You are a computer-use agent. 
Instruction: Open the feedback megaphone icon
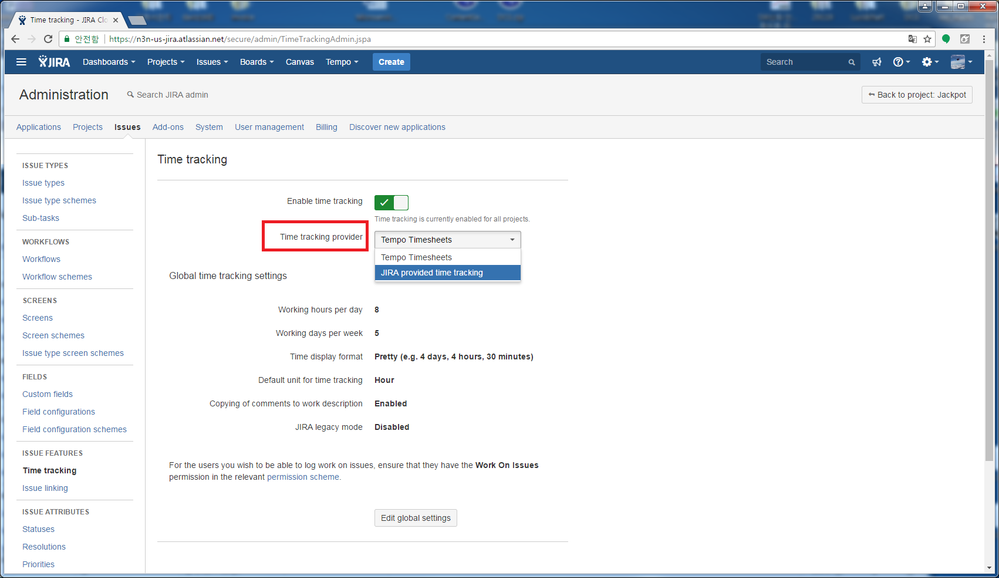(x=877, y=62)
